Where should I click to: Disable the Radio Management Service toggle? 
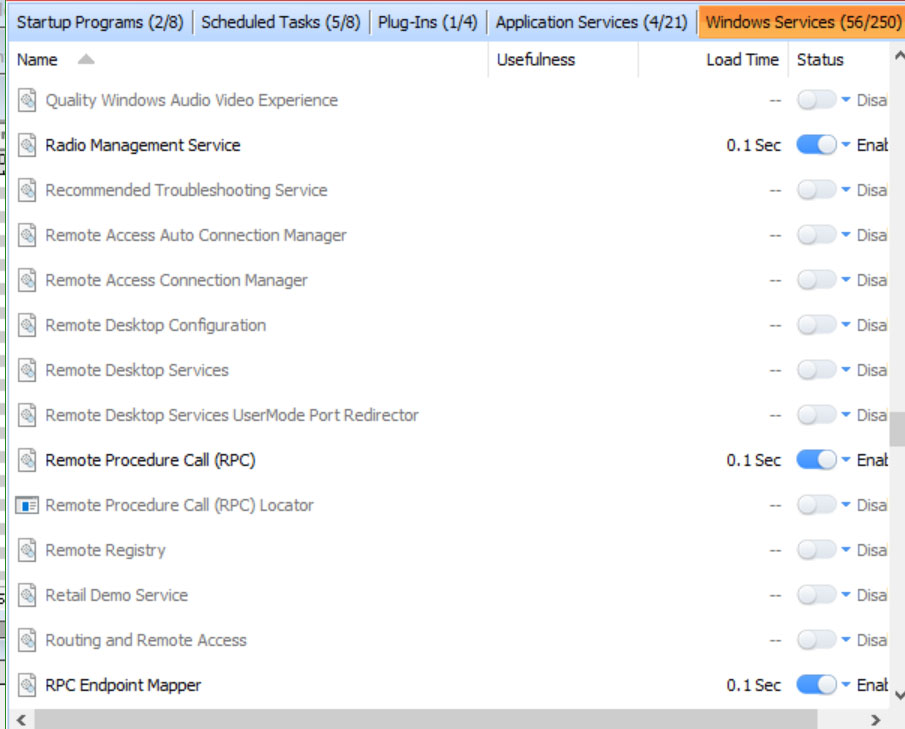[x=816, y=145]
